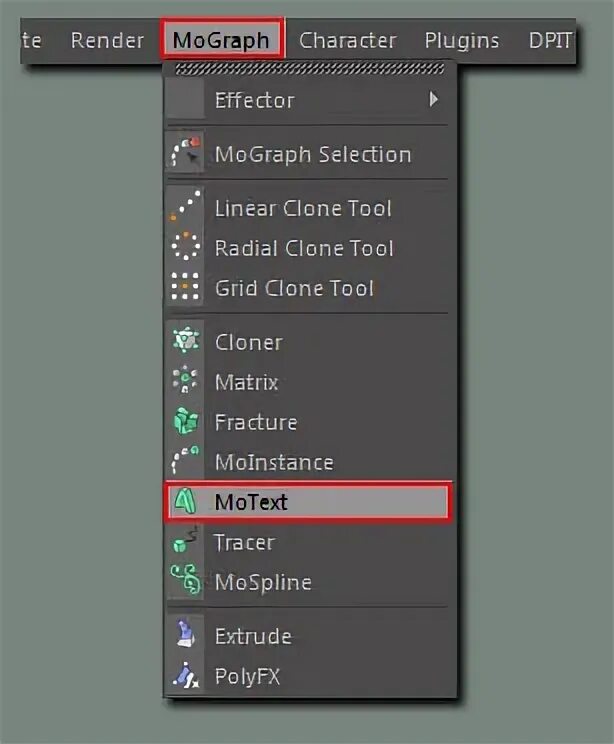Viewport: 614px width, 744px height.
Task: Click the Tracer icon
Action: [x=185, y=542]
